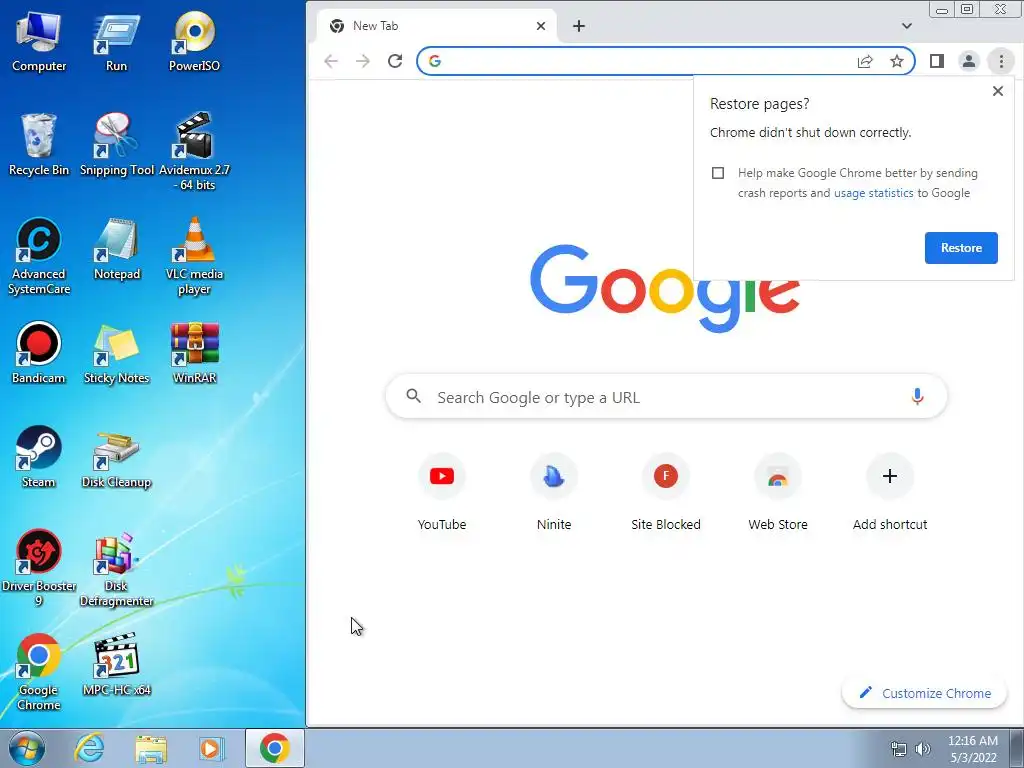Select the Snipping Tool shortcut
The image size is (1024, 768).
[116, 145]
